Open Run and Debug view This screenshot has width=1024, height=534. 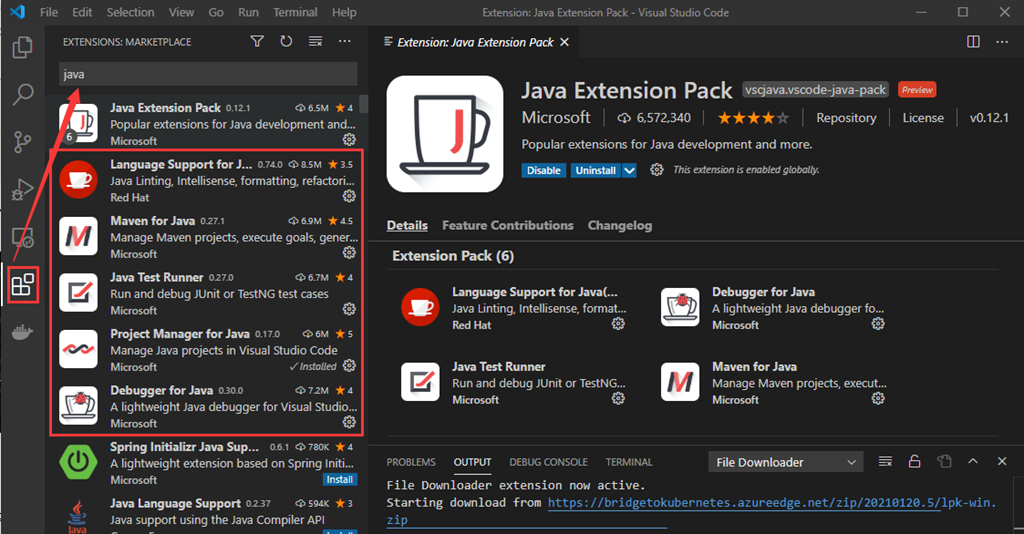[x=23, y=189]
